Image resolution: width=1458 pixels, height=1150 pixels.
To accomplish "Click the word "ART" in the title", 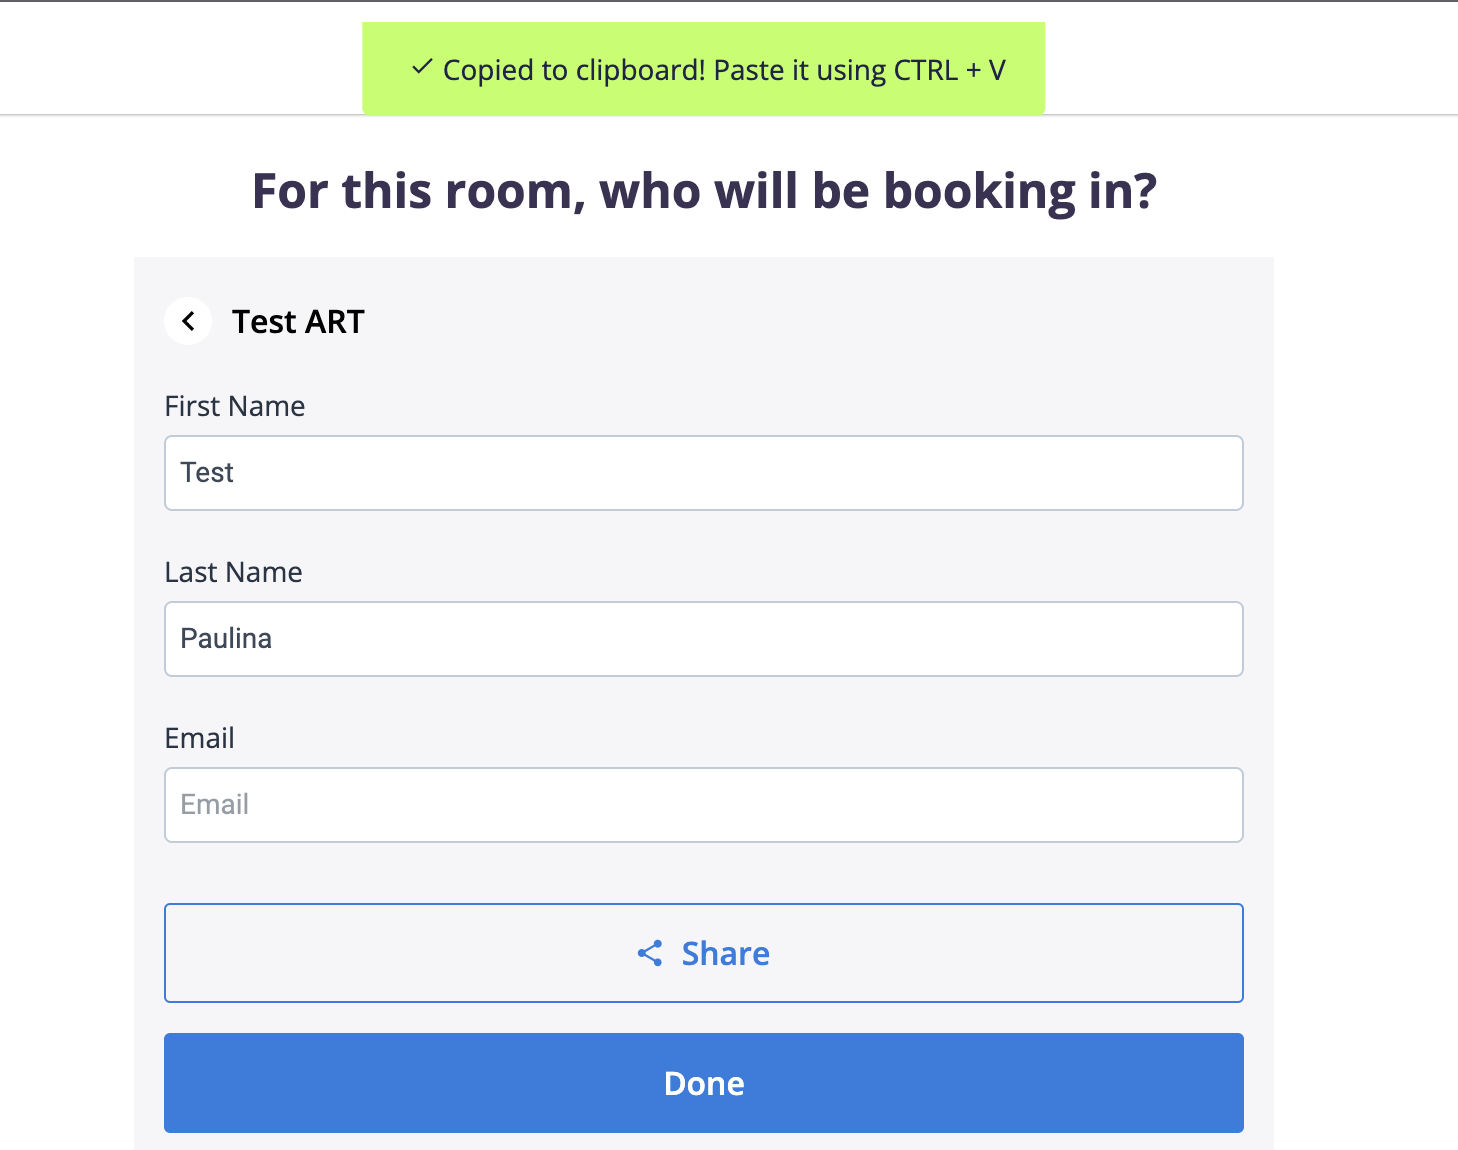I will pyautogui.click(x=335, y=322).
